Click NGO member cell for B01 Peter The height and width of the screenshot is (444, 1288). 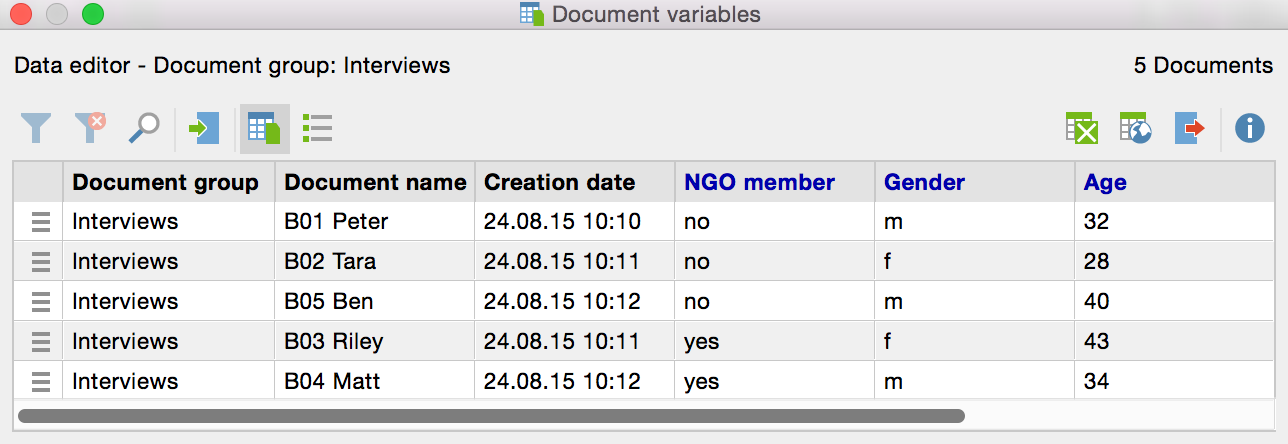775,222
